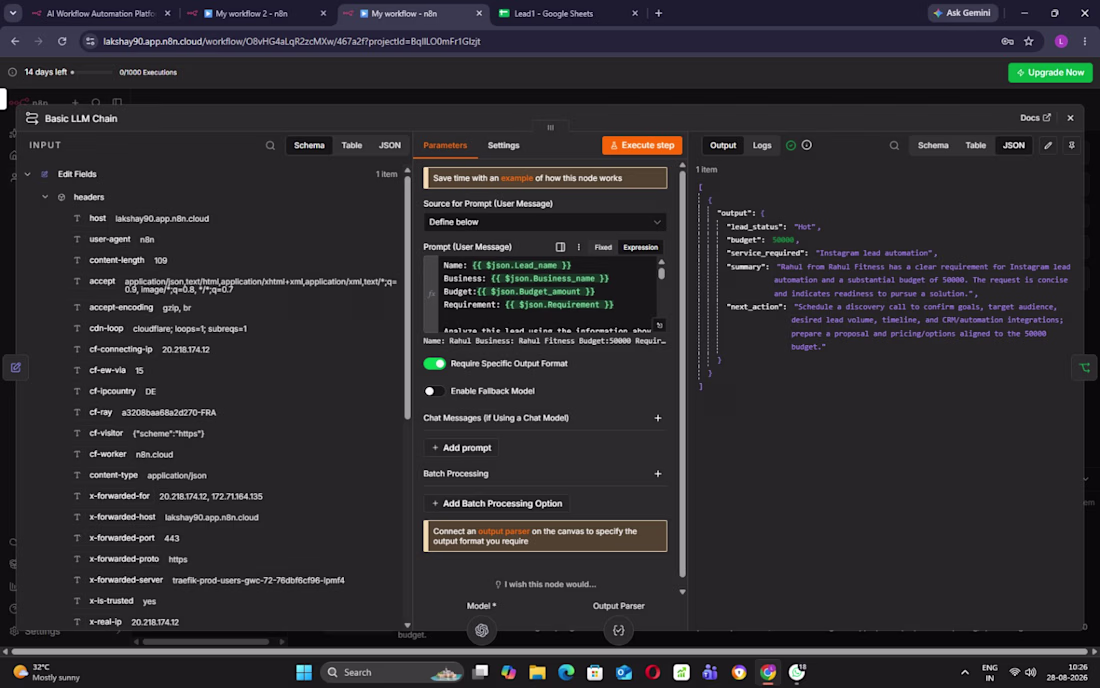The height and width of the screenshot is (688, 1100).
Task: Collapse the headers group
Action: (45, 197)
